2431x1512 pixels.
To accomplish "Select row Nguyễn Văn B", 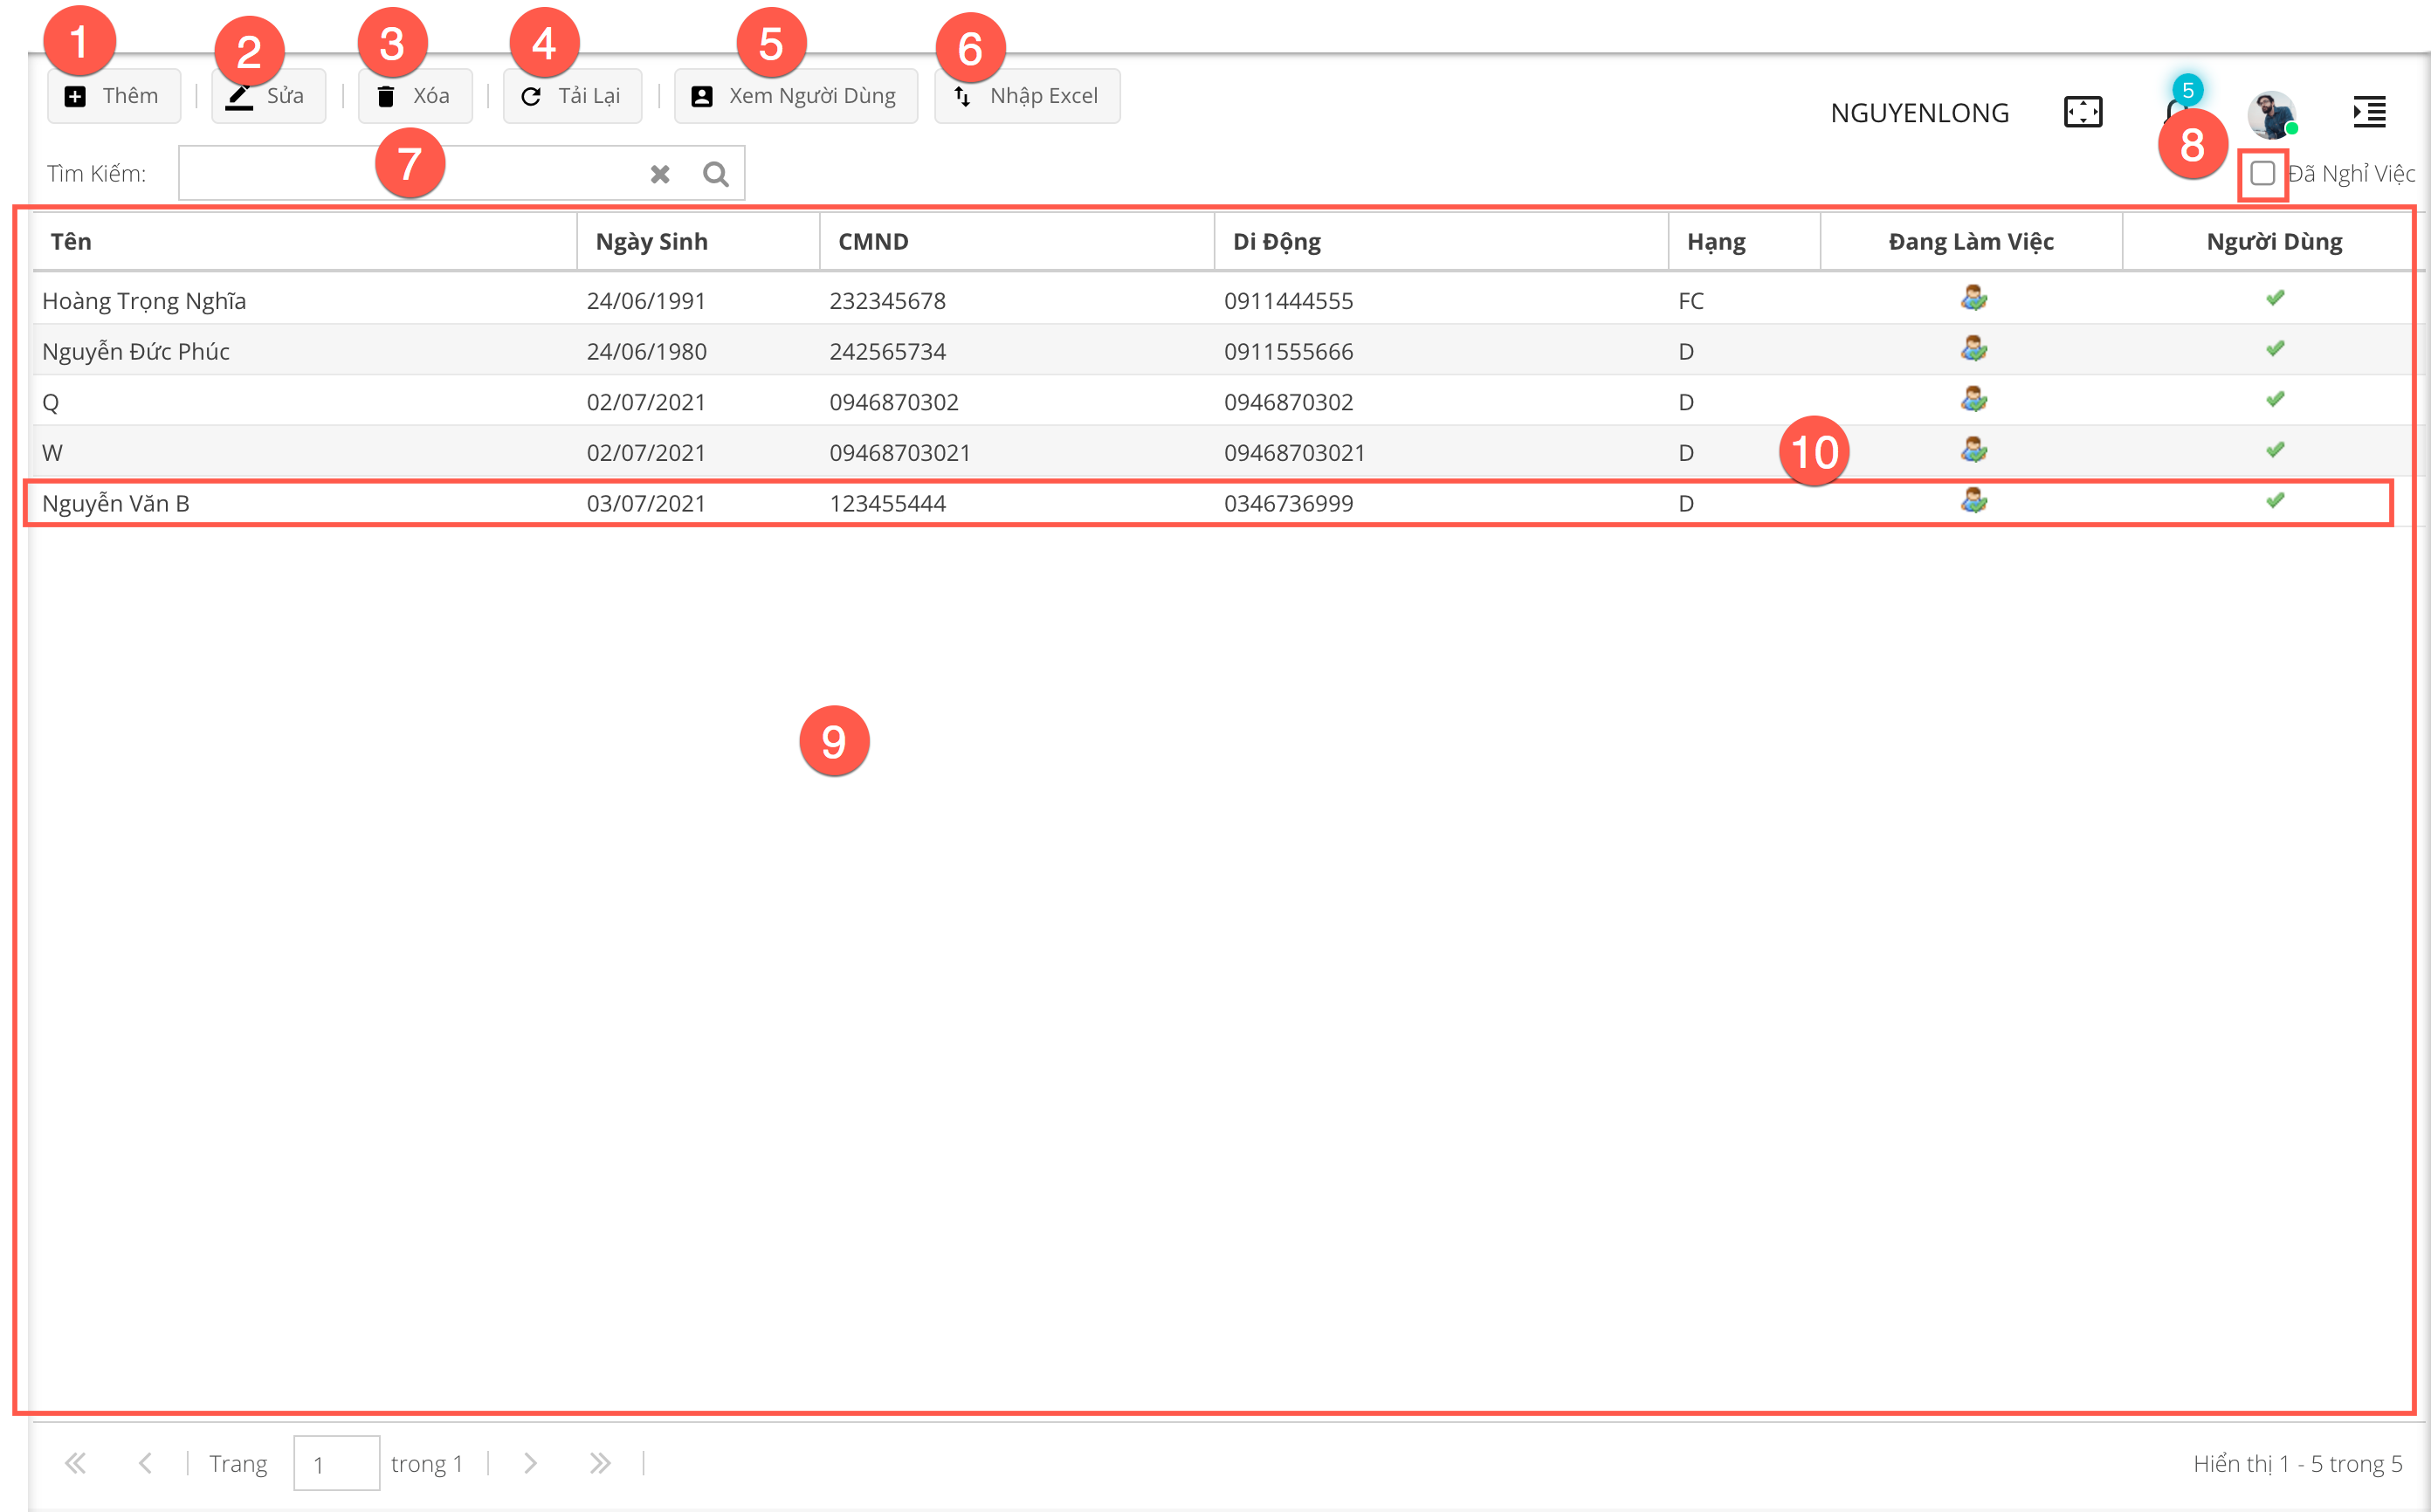I will (x=116, y=503).
